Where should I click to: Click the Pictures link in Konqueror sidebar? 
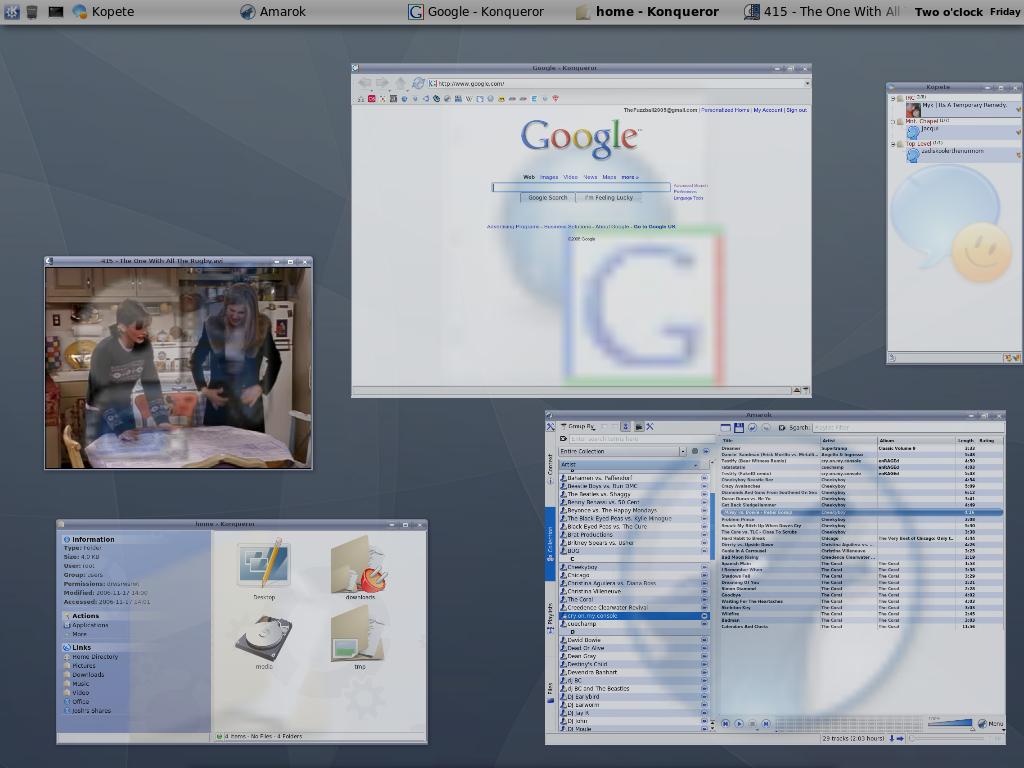pyautogui.click(x=84, y=666)
